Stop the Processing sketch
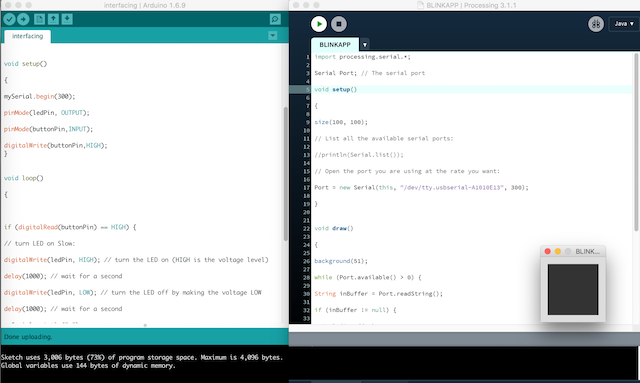640x383 pixels. point(339,24)
